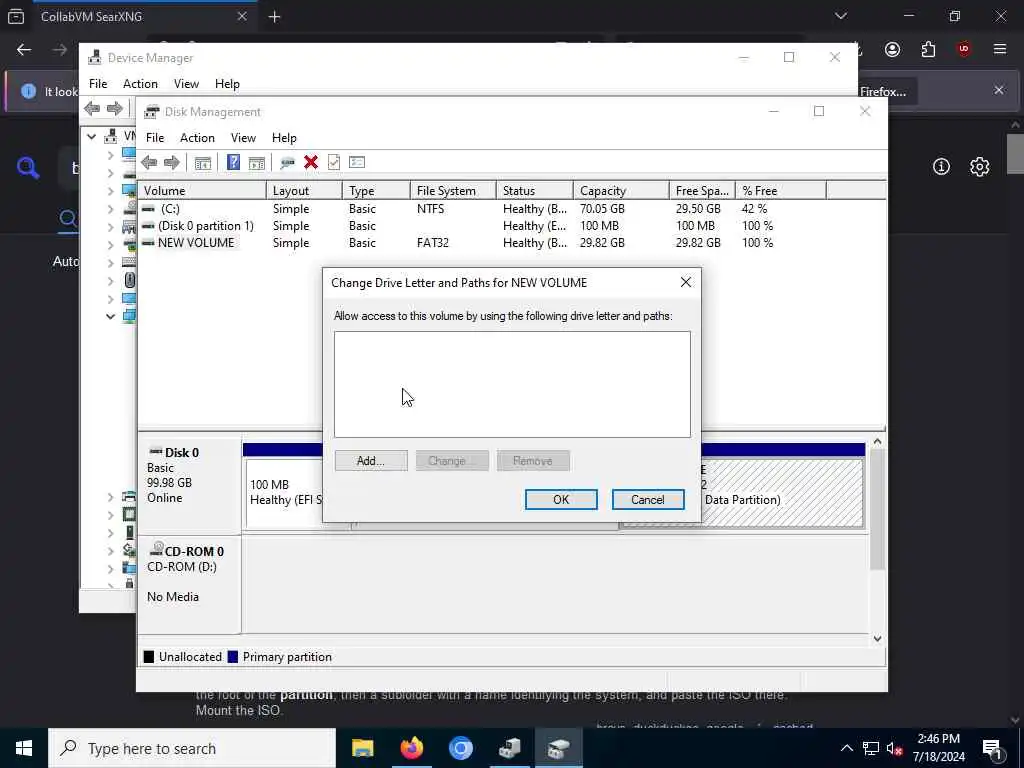Open the View menu in Disk Management
Image resolution: width=1024 pixels, height=768 pixels.
tap(243, 138)
